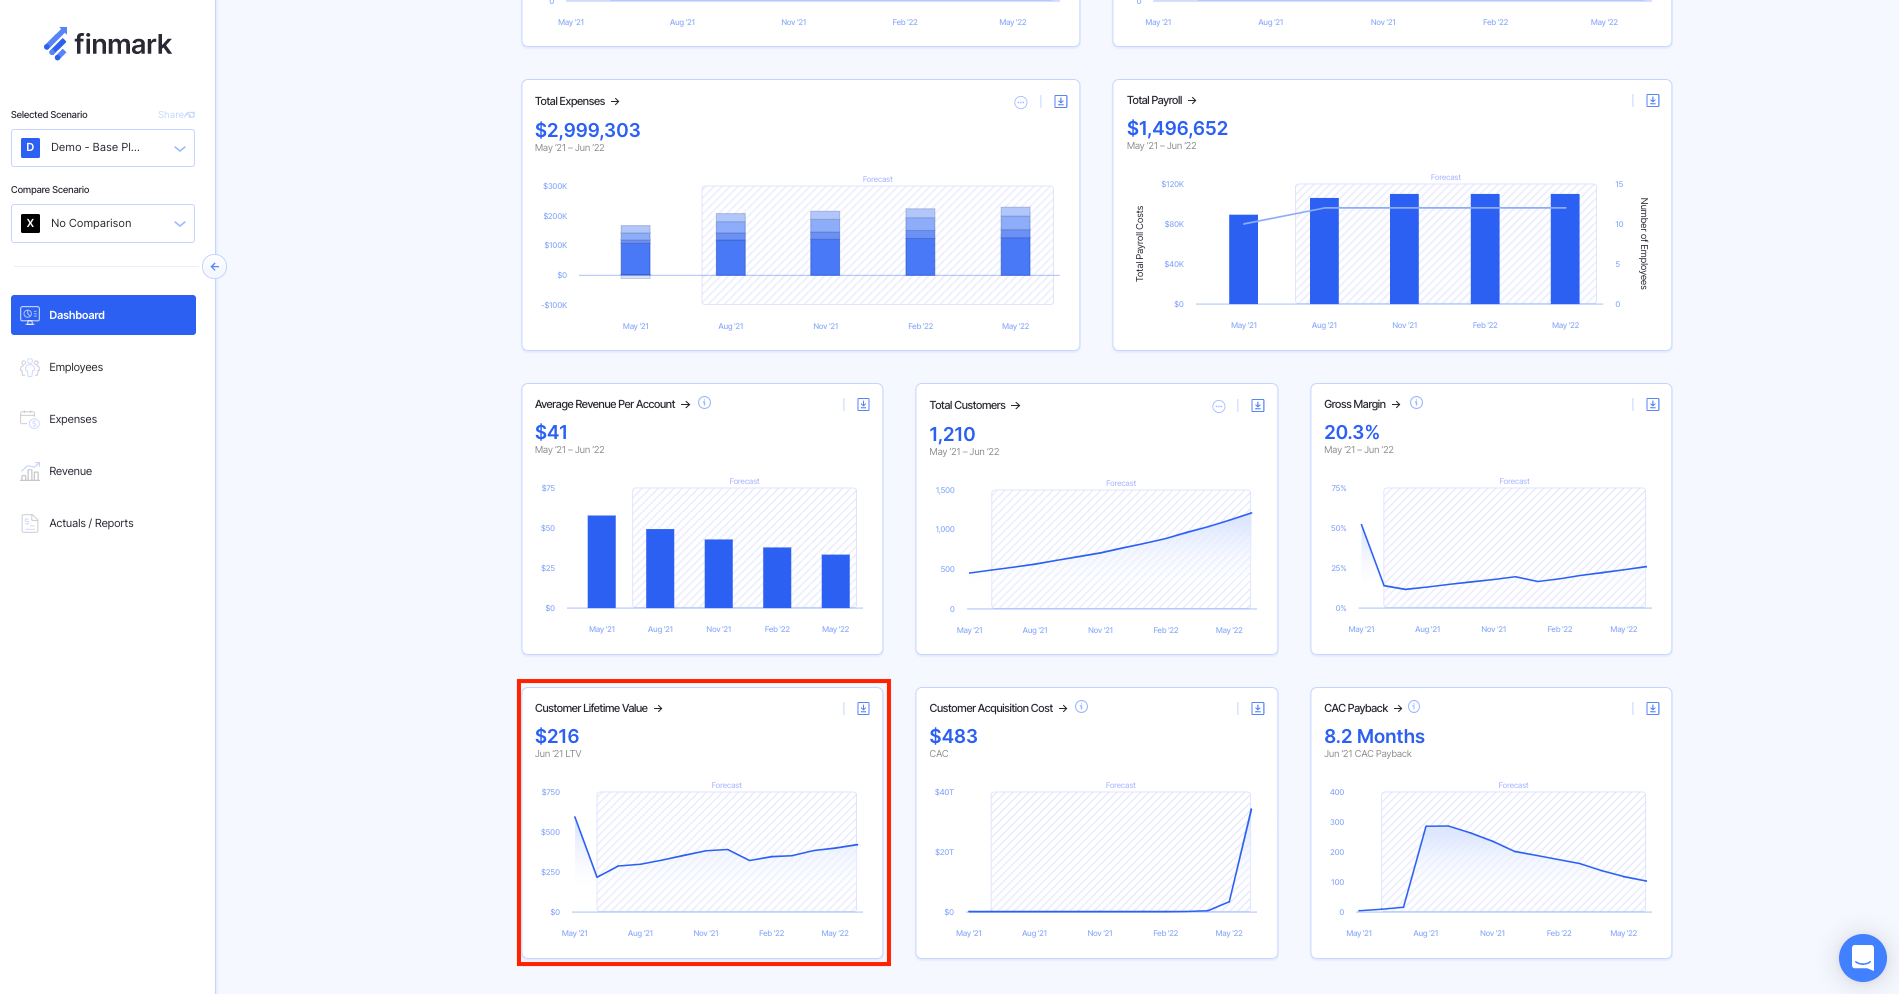Open the Expenses section
This screenshot has height=994, width=1899.
tap(73, 420)
